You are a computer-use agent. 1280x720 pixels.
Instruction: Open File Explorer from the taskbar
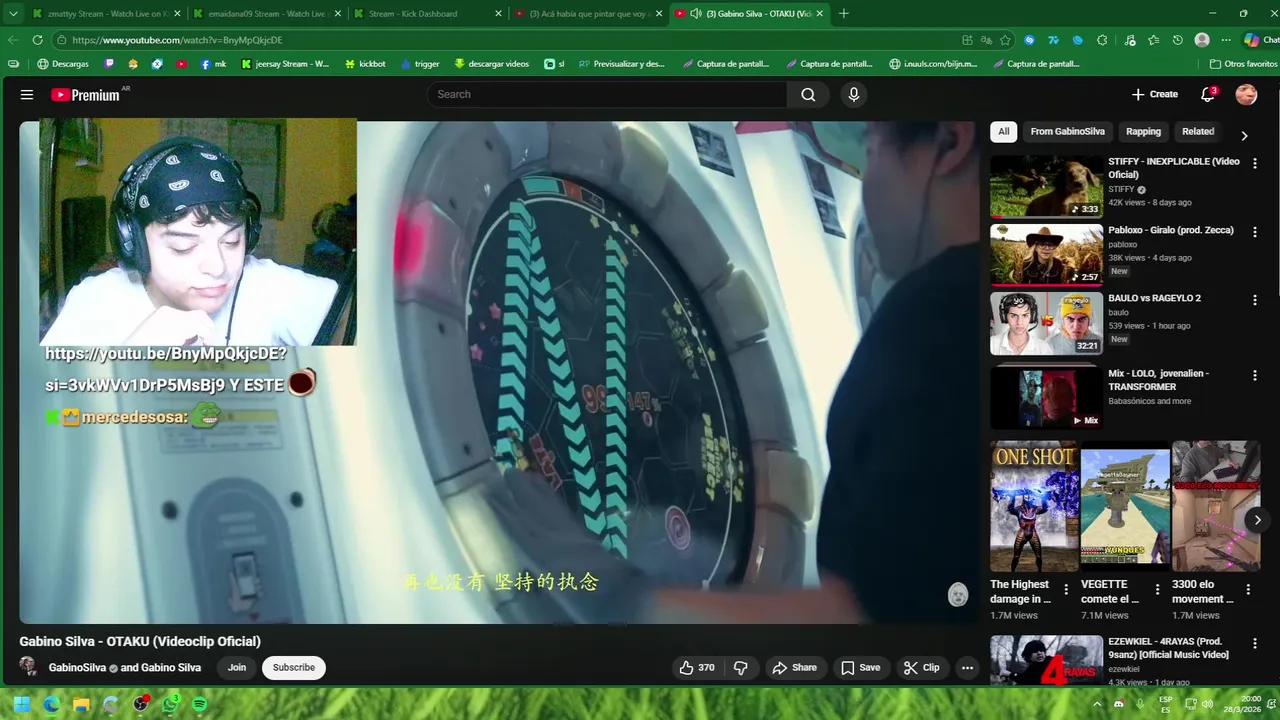pos(81,704)
